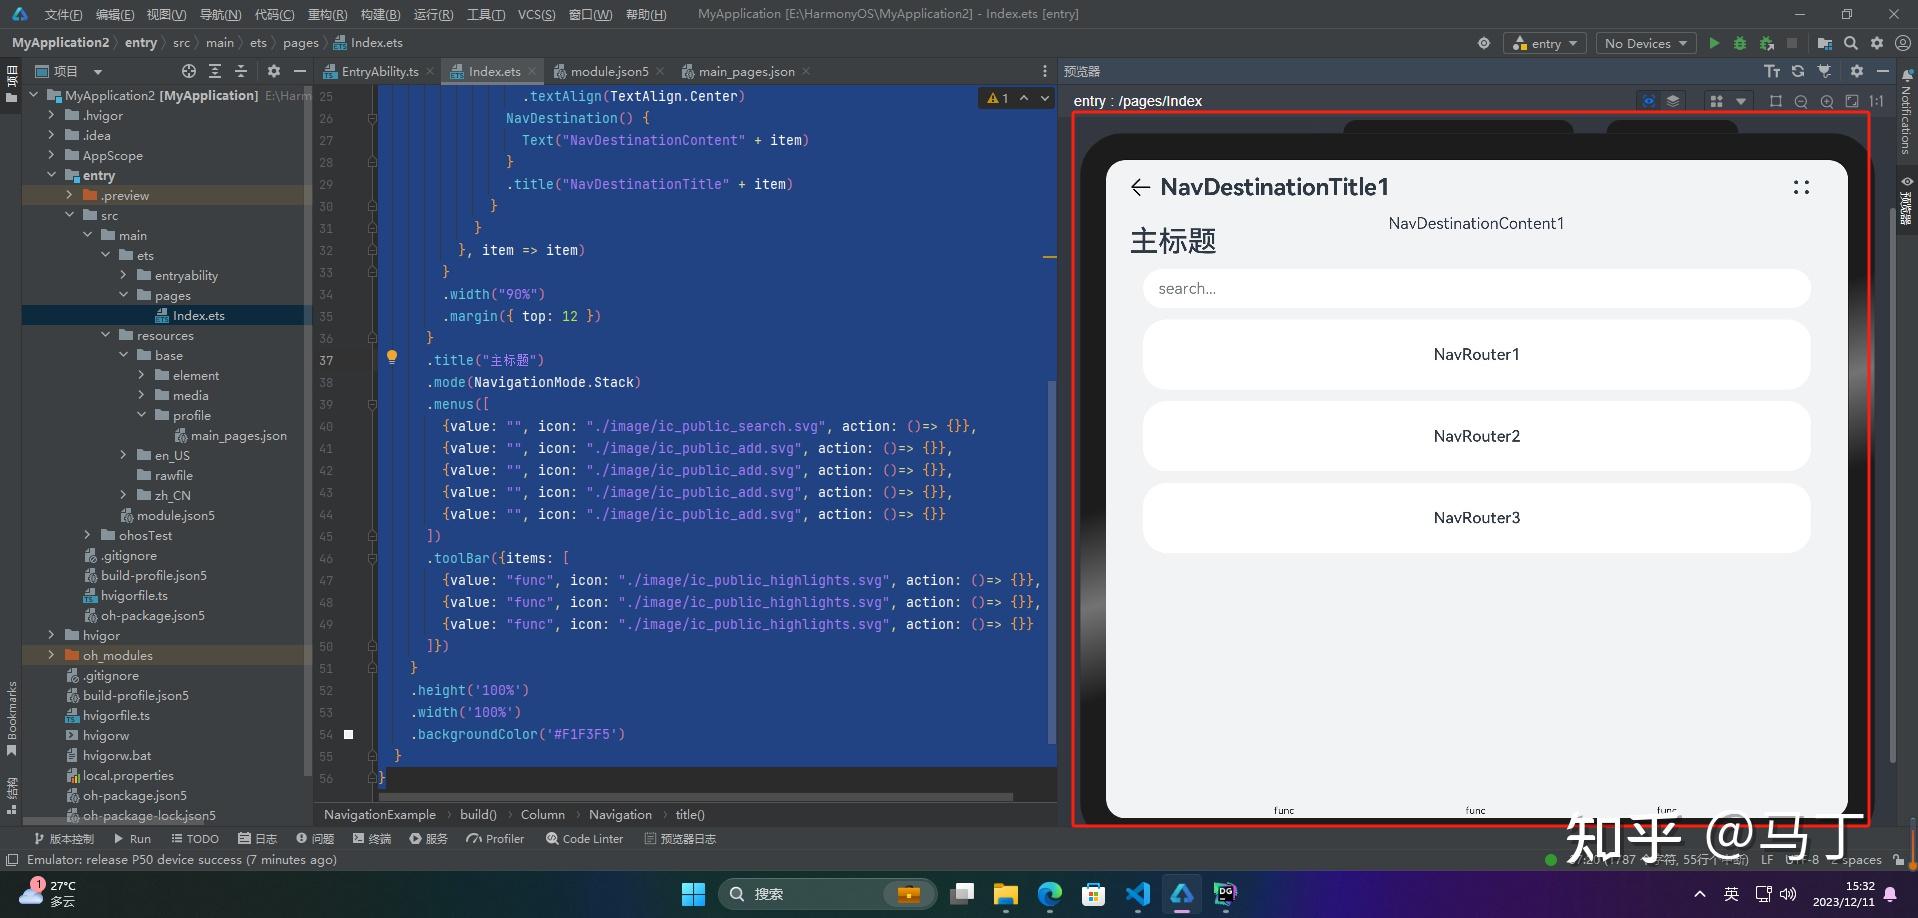Refresh the previewer with the reload icon

tap(1798, 71)
